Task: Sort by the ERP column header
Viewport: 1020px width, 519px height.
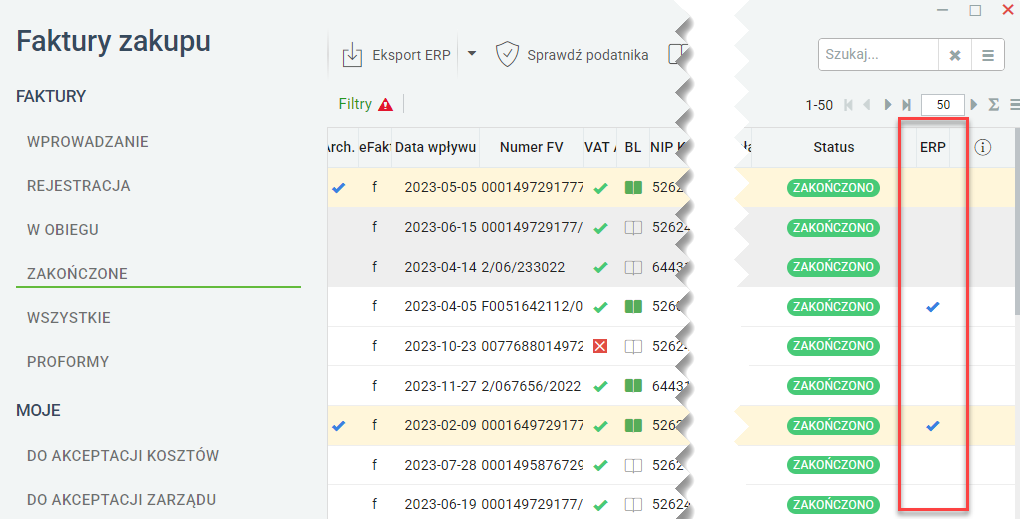Action: point(932,148)
